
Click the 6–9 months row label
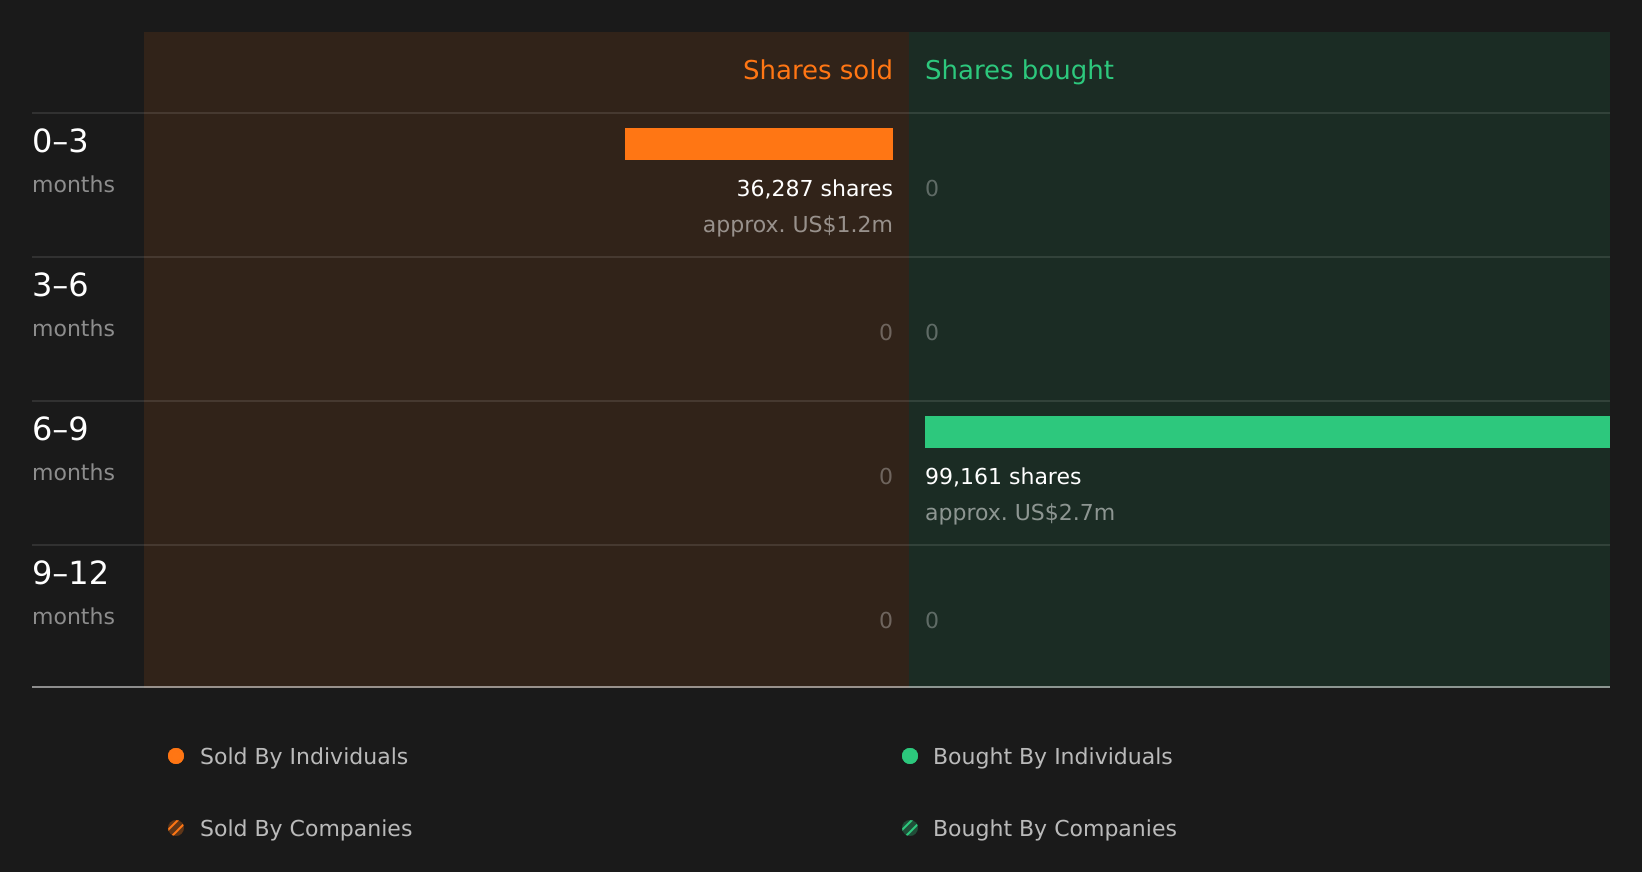click(73, 449)
